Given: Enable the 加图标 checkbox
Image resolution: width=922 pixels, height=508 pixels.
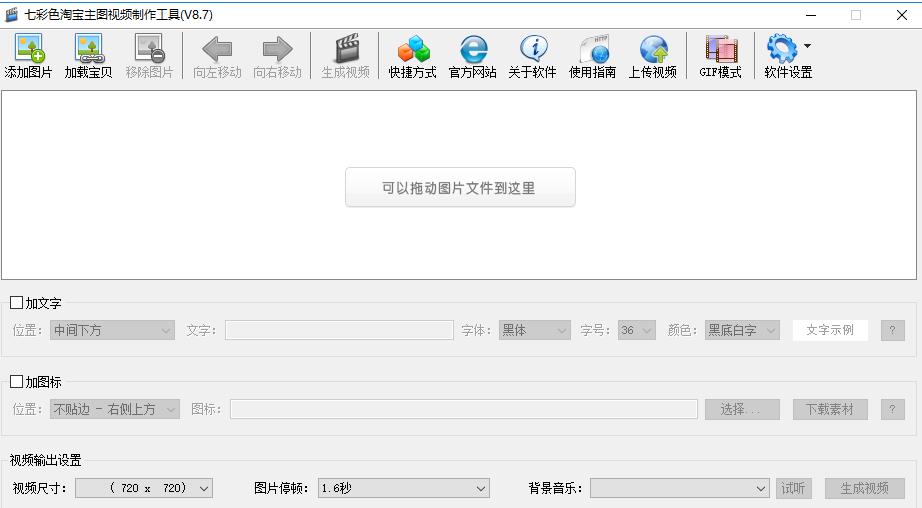Looking at the screenshot, I should 16,382.
